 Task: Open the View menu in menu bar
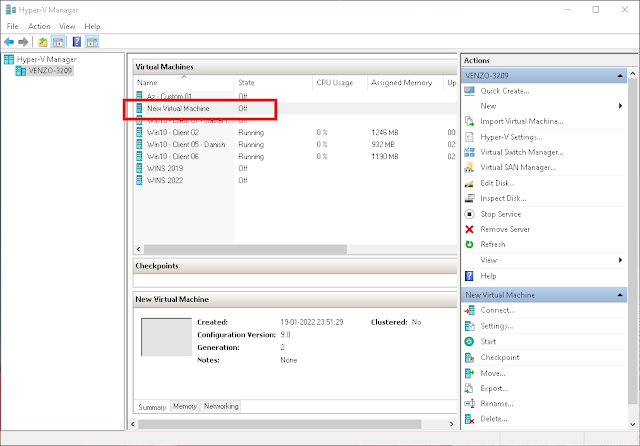[67, 26]
